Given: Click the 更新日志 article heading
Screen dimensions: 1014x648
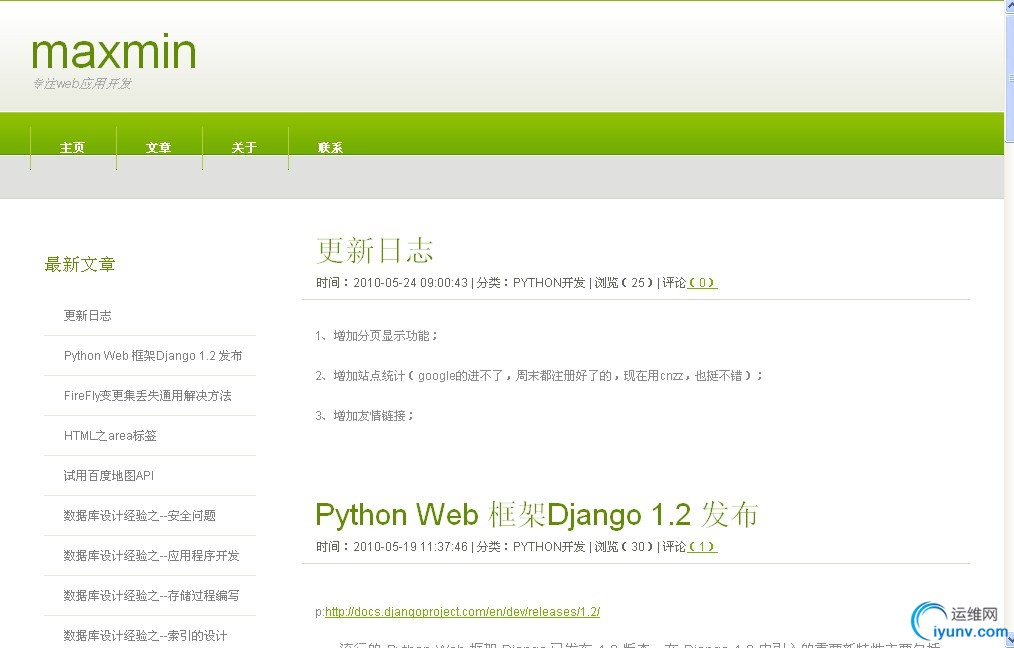Looking at the screenshot, I should [x=374, y=251].
